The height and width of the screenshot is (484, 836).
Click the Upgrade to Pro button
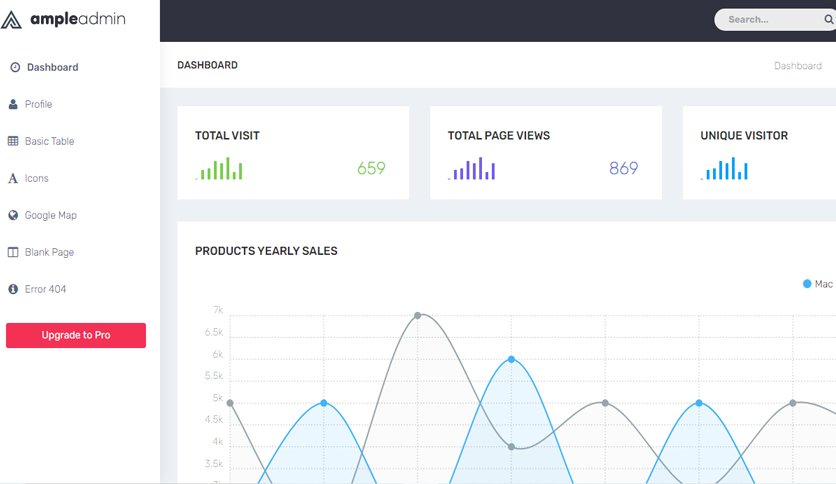tap(76, 335)
